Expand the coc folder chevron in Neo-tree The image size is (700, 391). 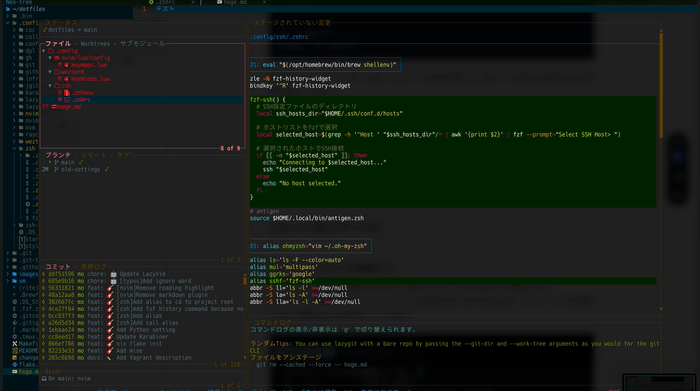[x=14, y=30]
